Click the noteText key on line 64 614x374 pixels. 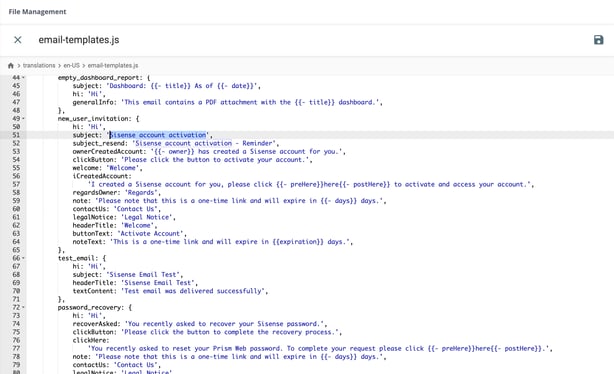point(88,242)
